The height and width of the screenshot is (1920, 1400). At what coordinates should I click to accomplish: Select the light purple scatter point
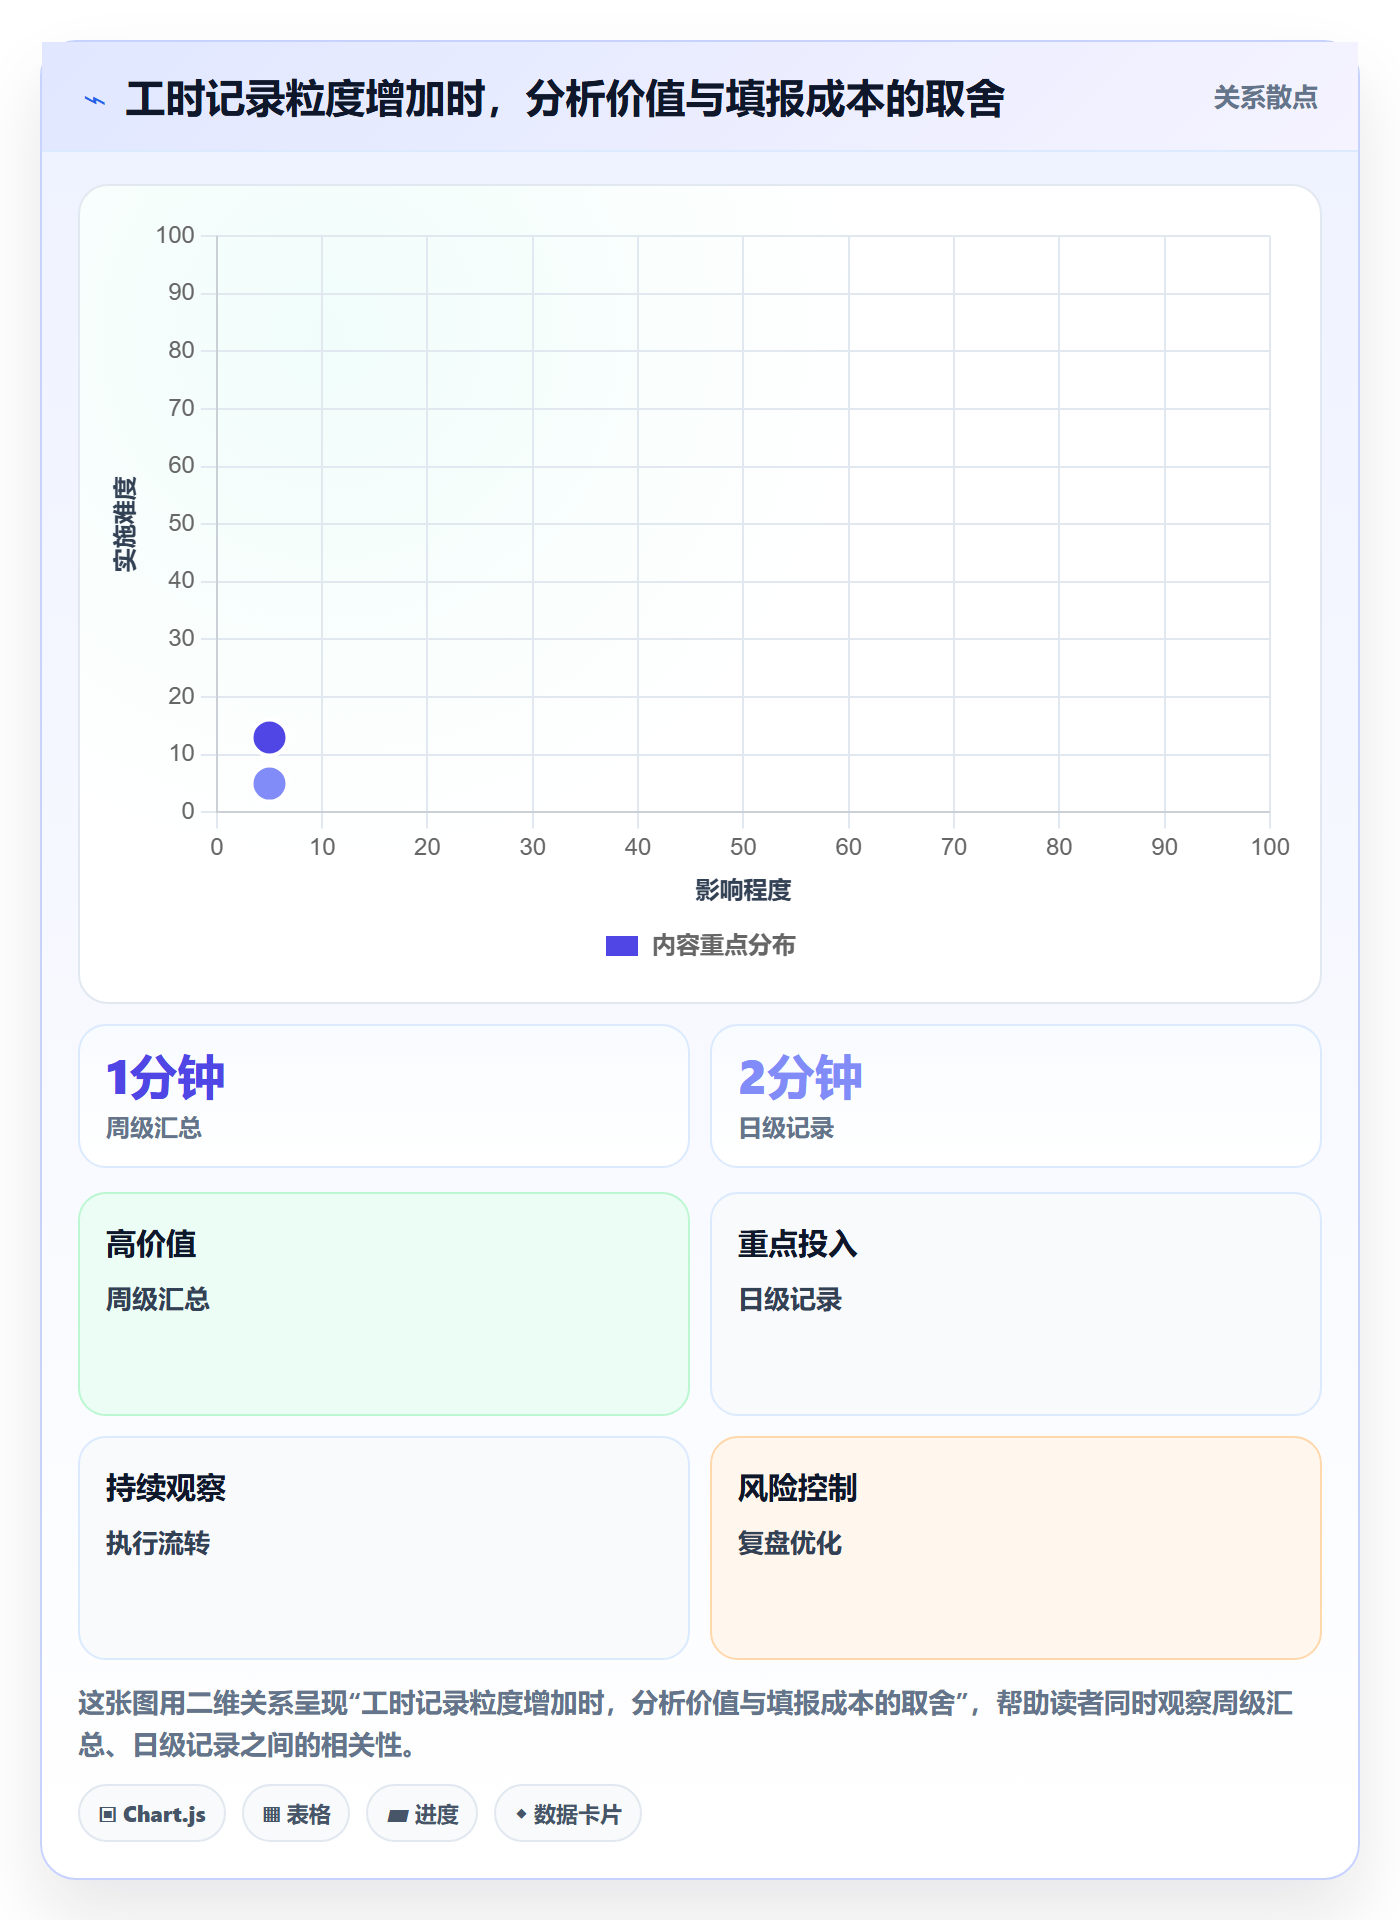pyautogui.click(x=269, y=784)
